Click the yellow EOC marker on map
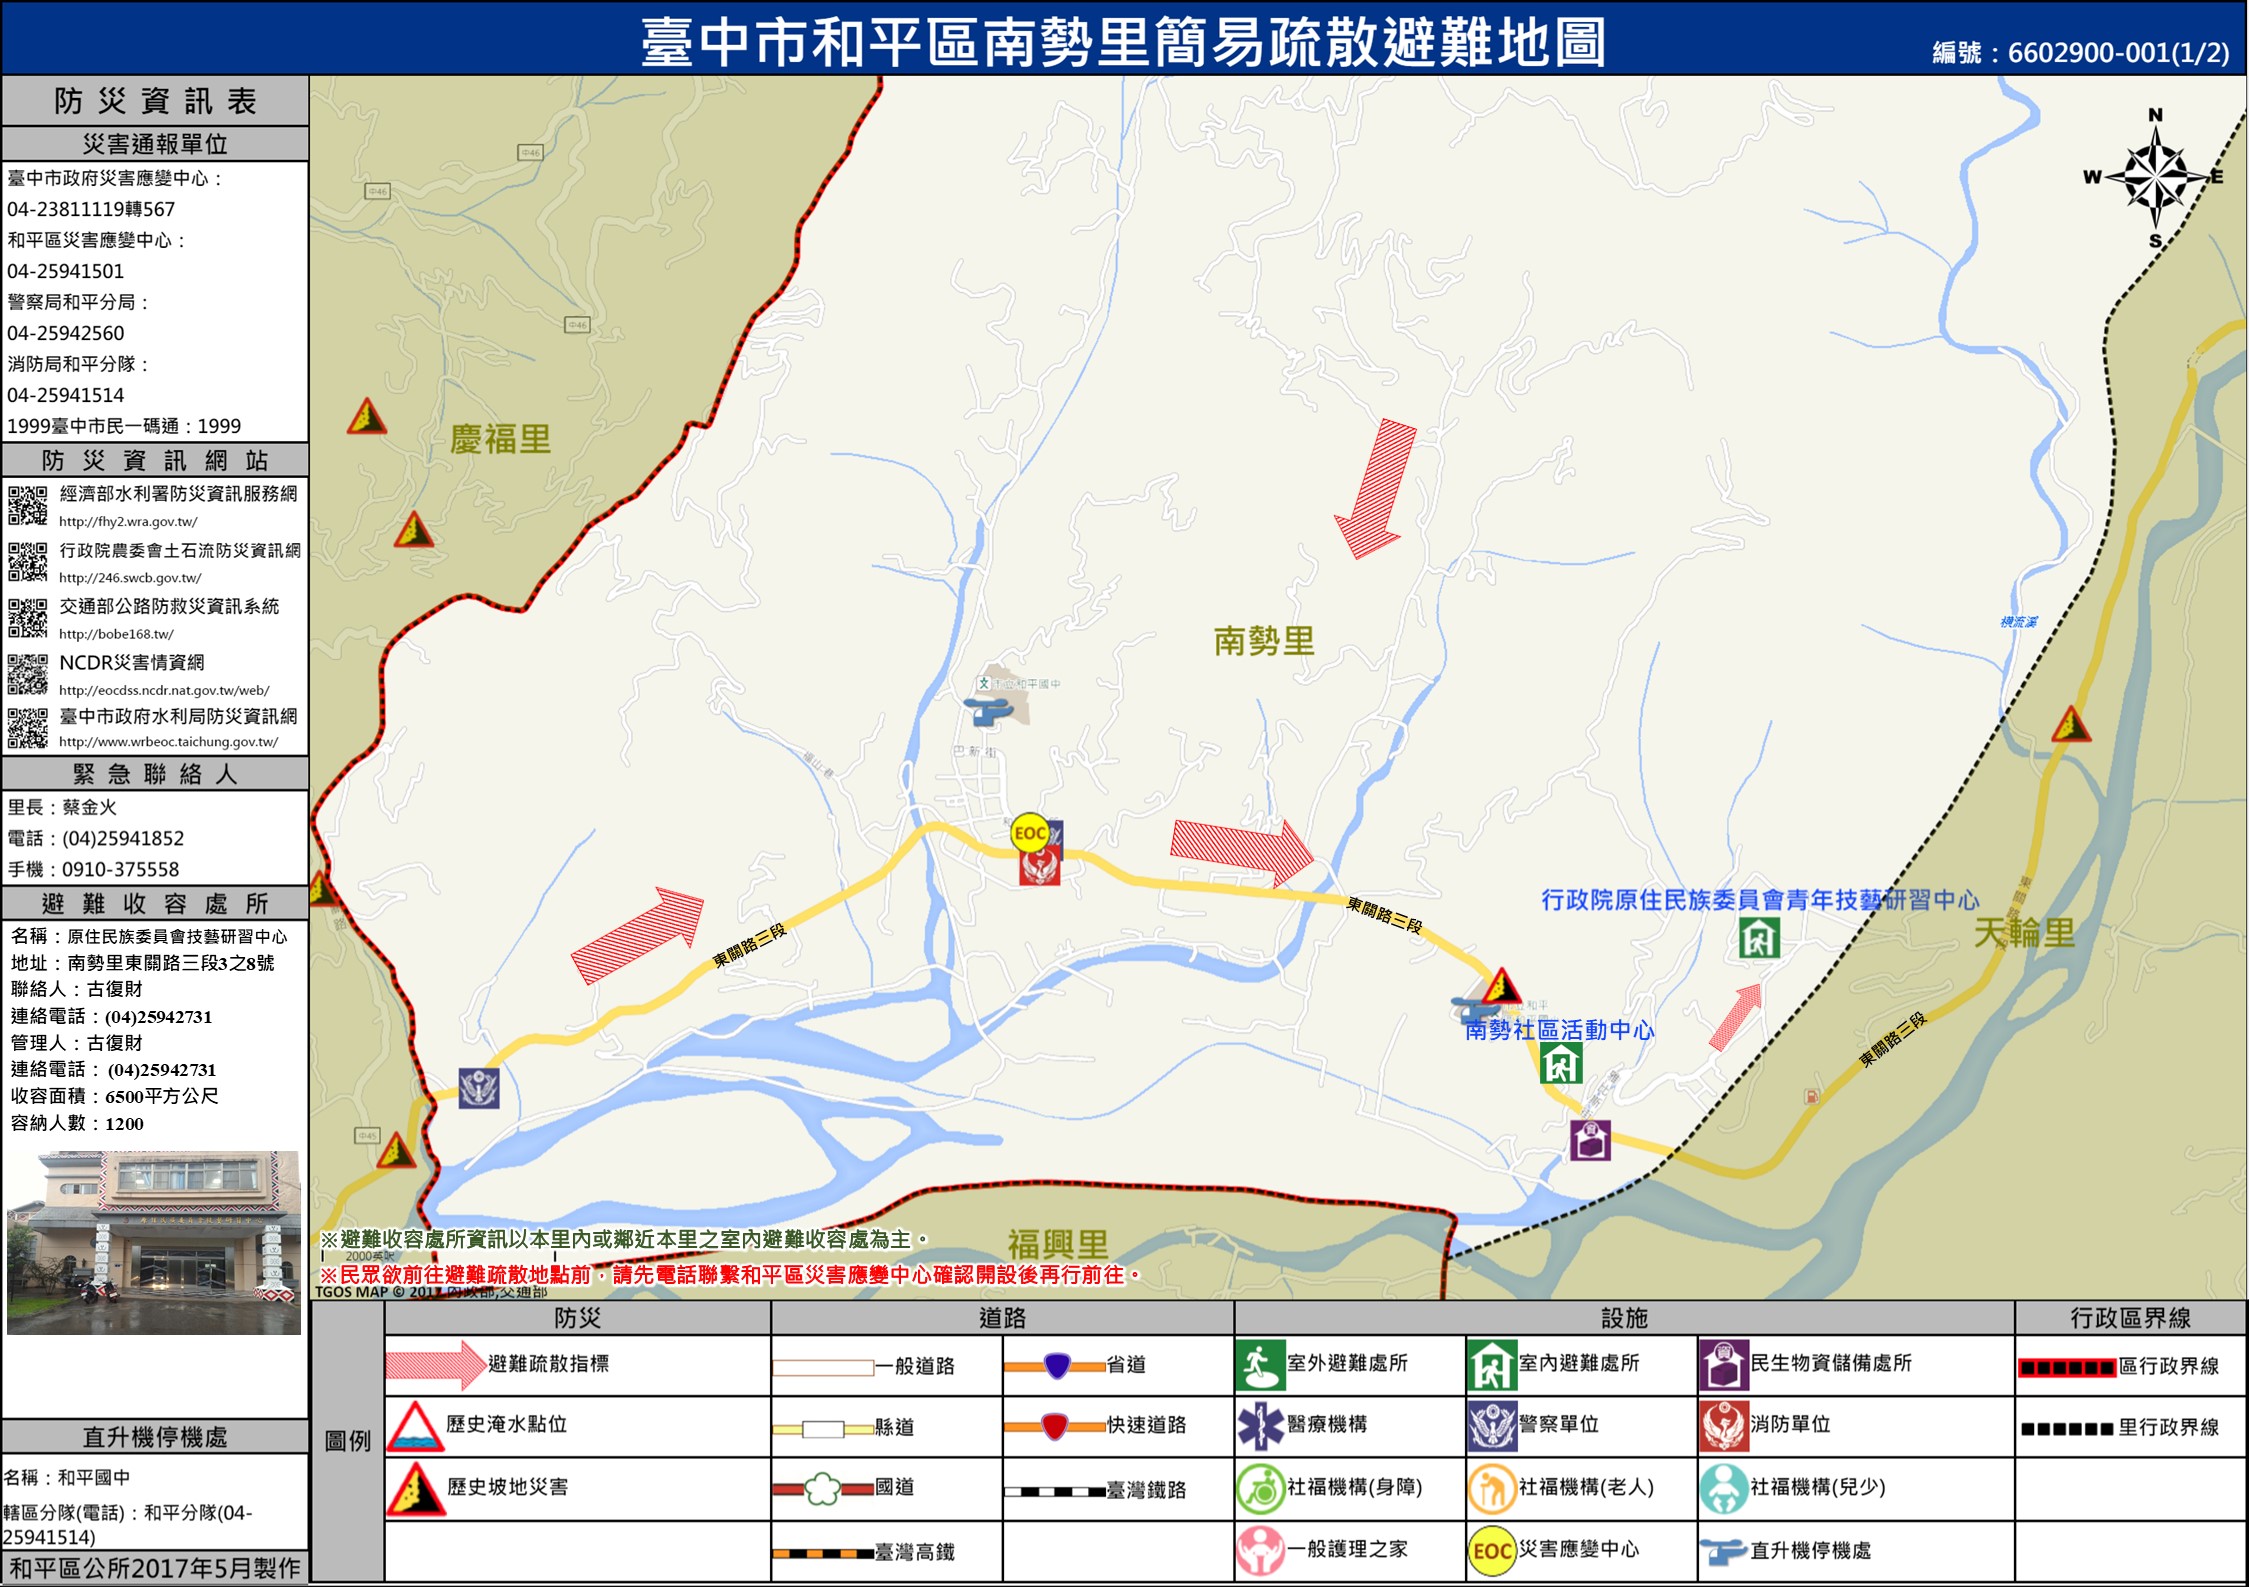The image size is (2249, 1587). pyautogui.click(x=1029, y=833)
